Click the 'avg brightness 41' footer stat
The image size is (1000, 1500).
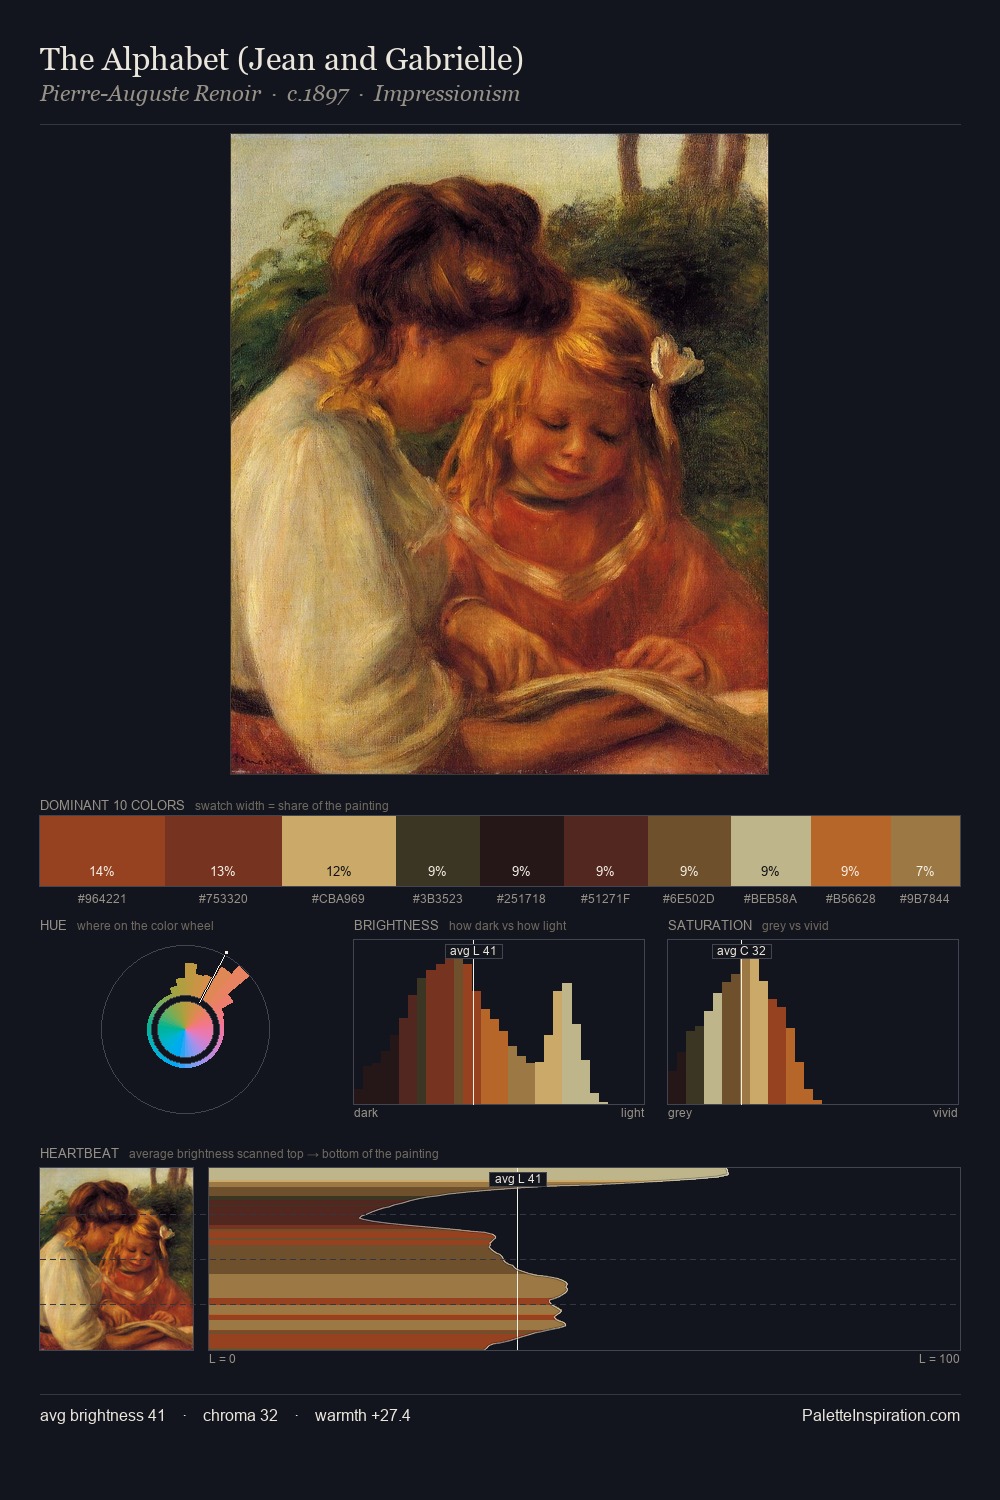tap(102, 1415)
